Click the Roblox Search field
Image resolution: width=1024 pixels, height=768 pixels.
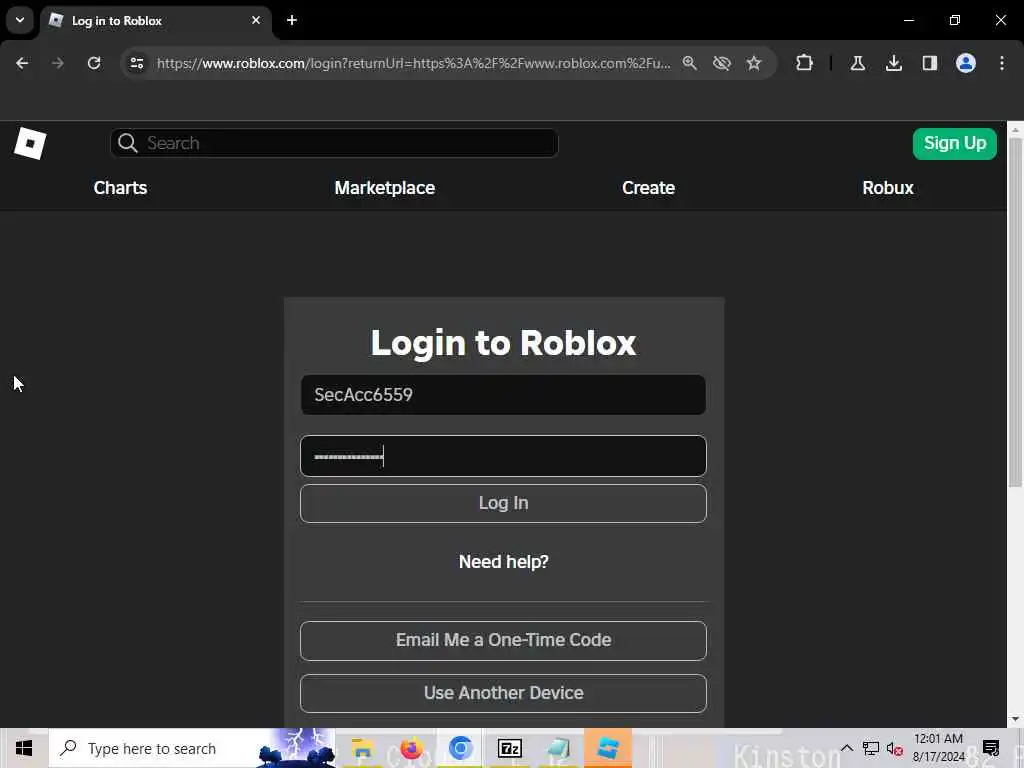(334, 143)
